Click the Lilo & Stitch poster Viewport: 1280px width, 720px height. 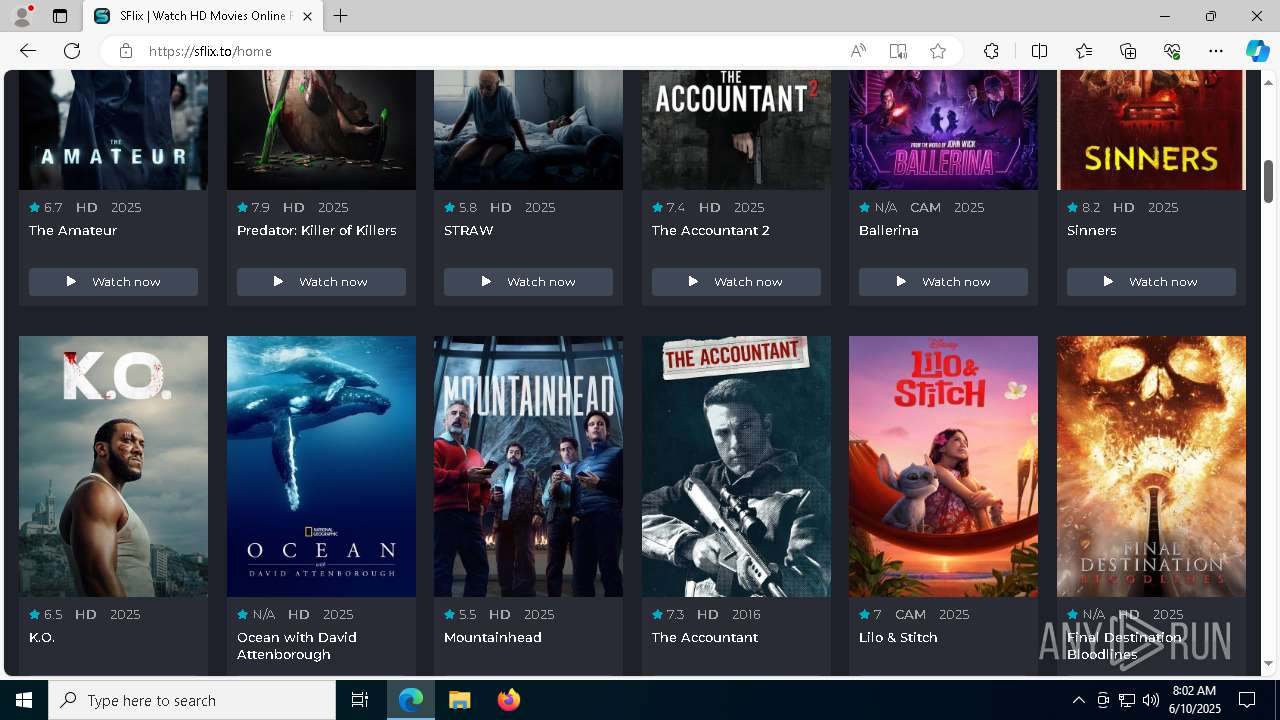tap(943, 466)
